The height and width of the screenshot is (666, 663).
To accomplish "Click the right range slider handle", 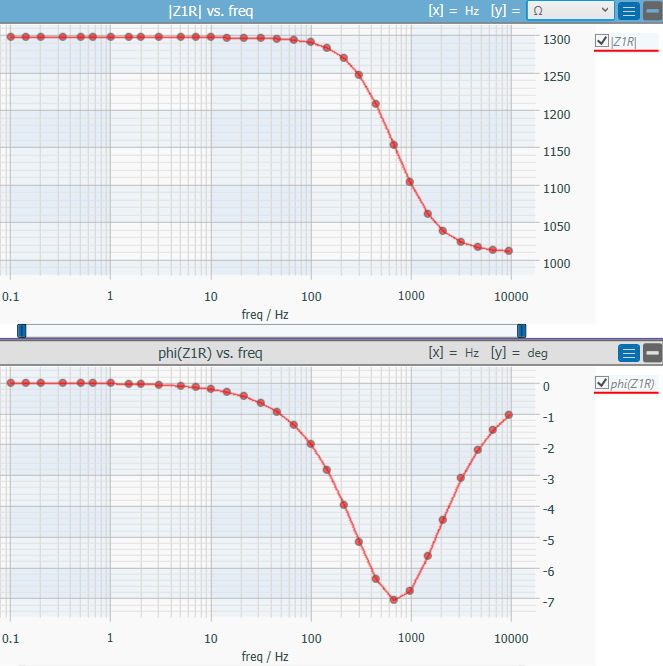I will 522,331.
